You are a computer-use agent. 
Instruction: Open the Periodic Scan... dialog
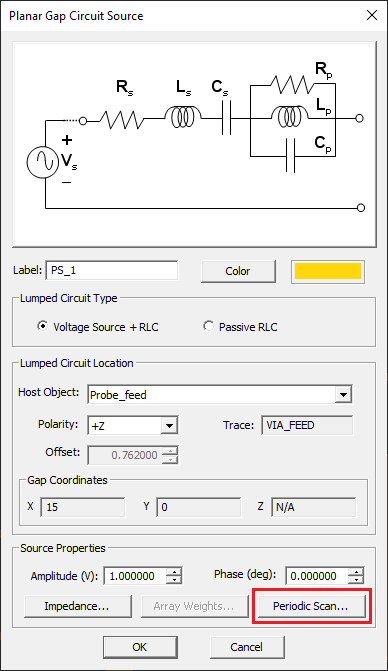point(311,606)
